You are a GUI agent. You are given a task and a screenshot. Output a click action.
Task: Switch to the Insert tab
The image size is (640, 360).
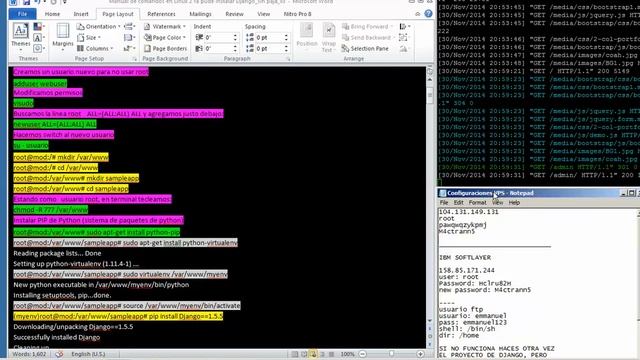[81, 14]
